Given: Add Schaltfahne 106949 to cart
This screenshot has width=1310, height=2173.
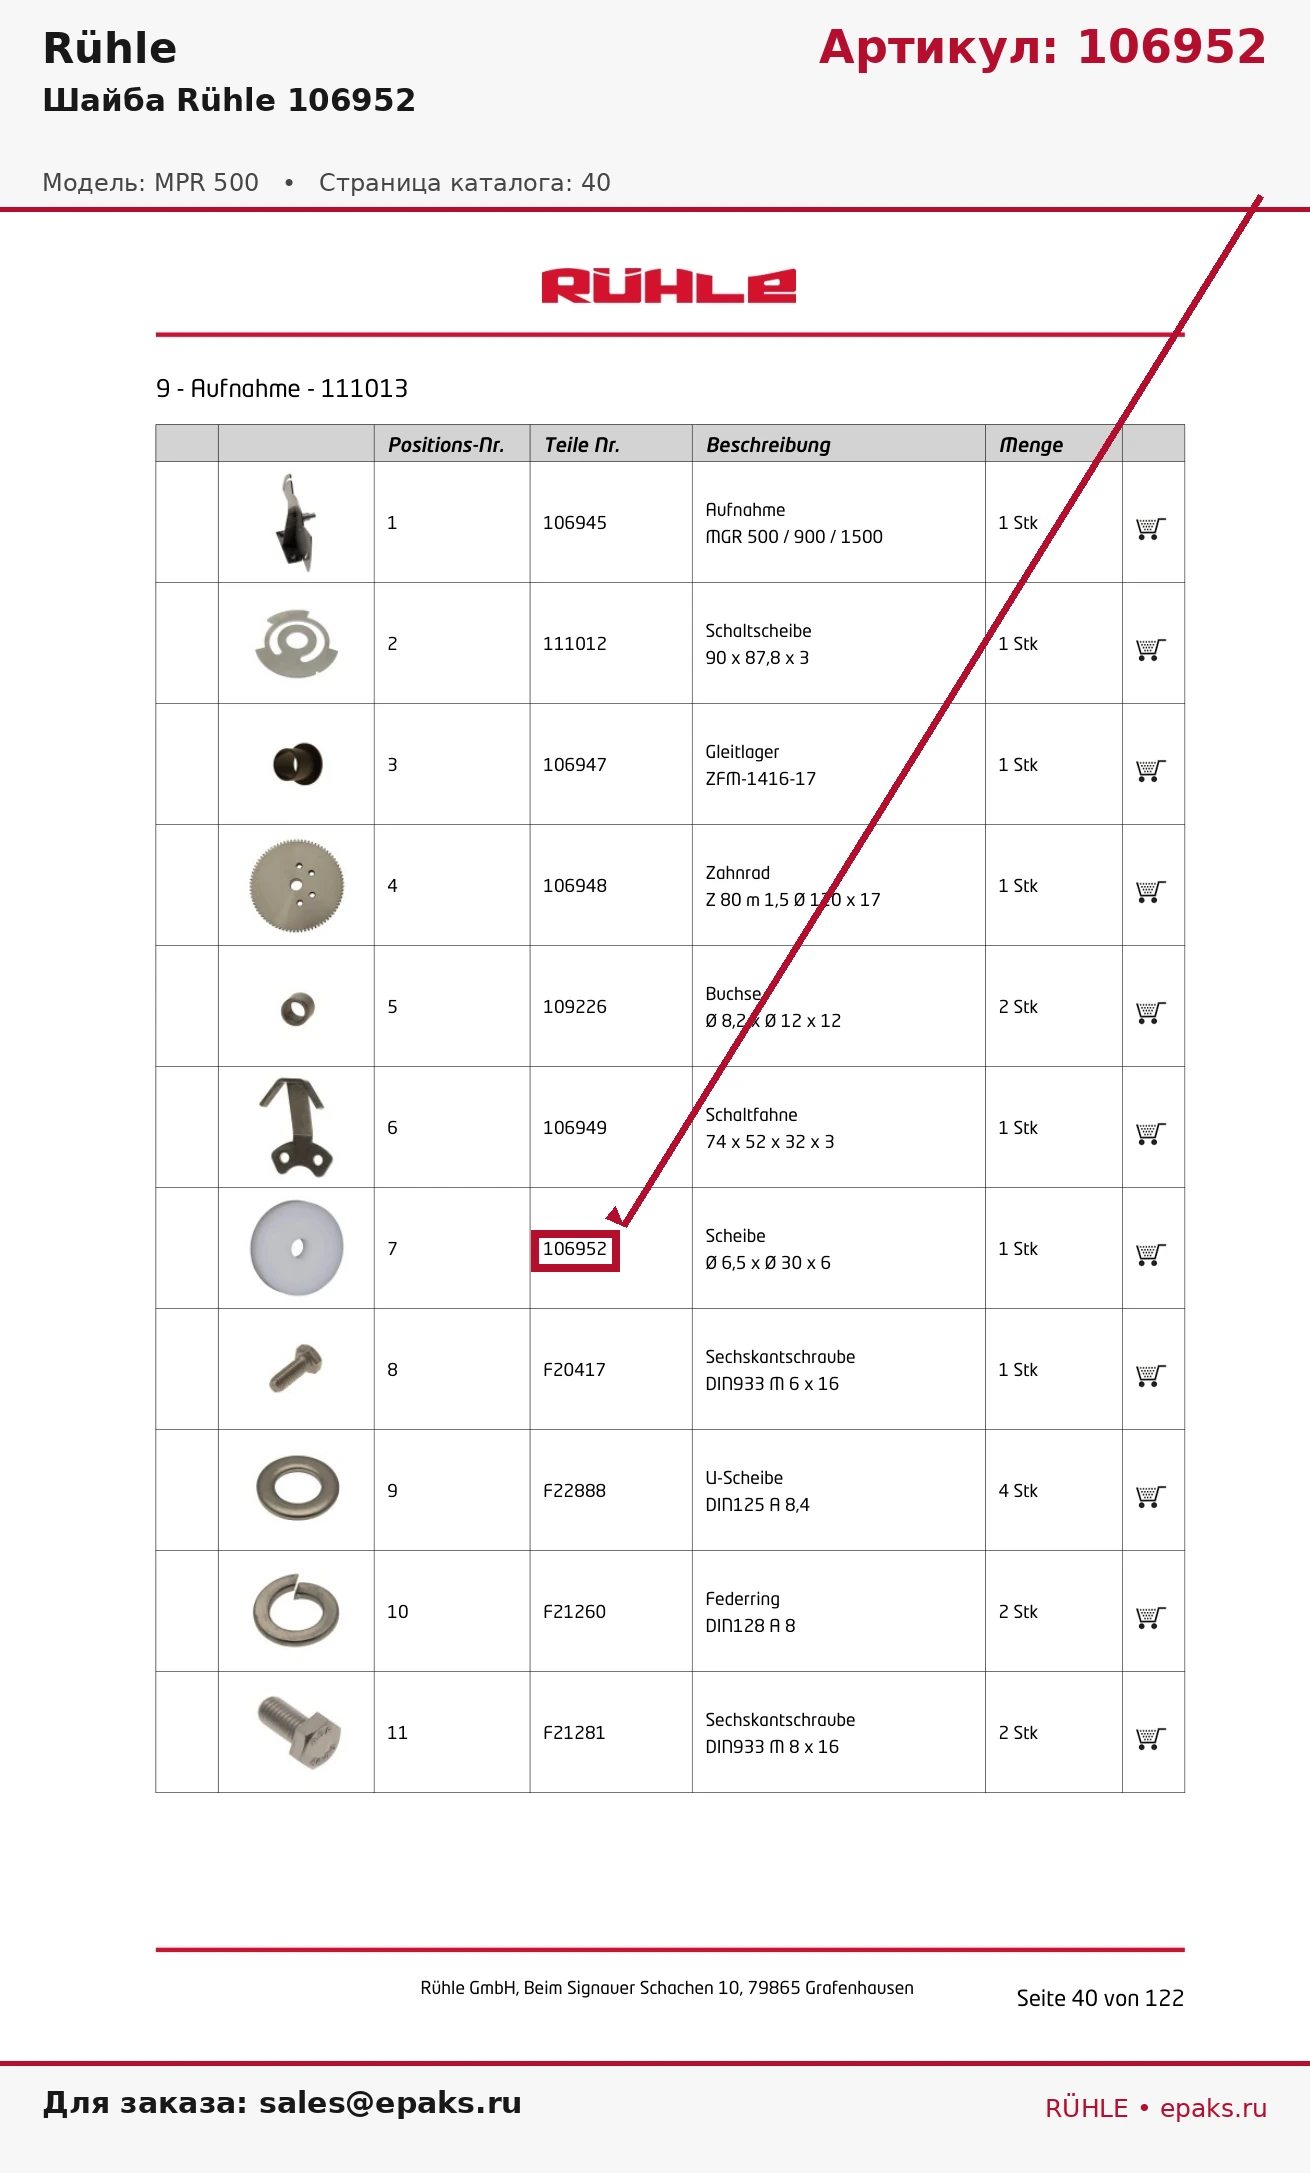Looking at the screenshot, I should (x=1151, y=1134).
